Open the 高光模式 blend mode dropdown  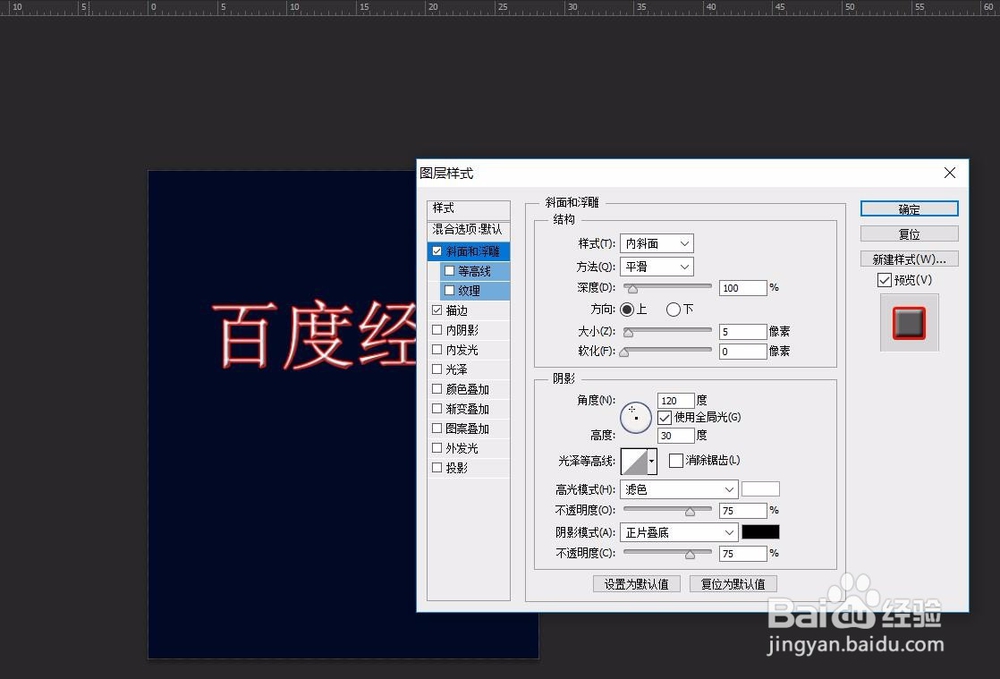678,489
